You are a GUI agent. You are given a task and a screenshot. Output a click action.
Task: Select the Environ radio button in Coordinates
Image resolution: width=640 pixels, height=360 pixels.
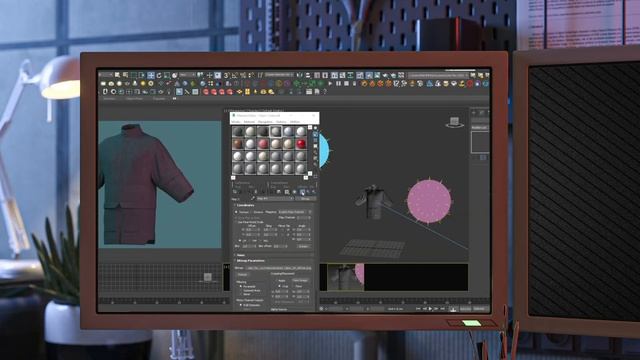252,212
